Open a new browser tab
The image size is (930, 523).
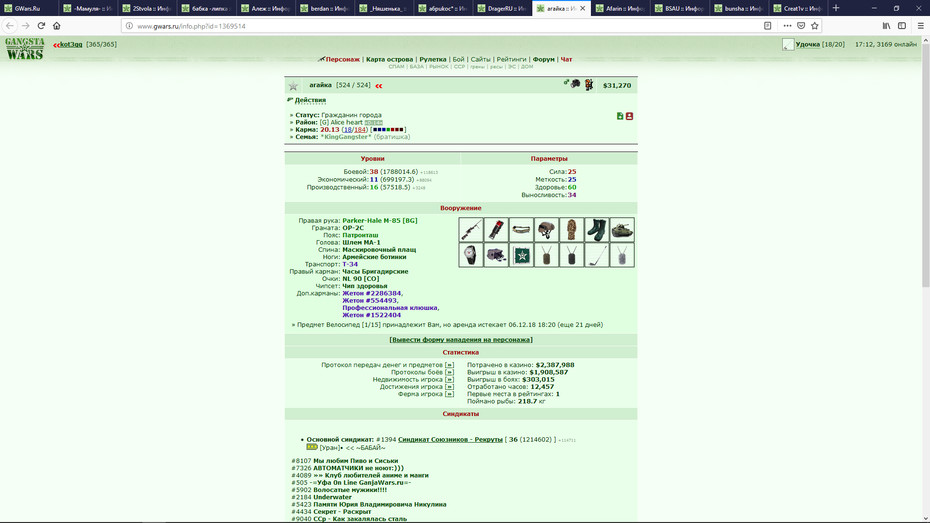(836, 8)
